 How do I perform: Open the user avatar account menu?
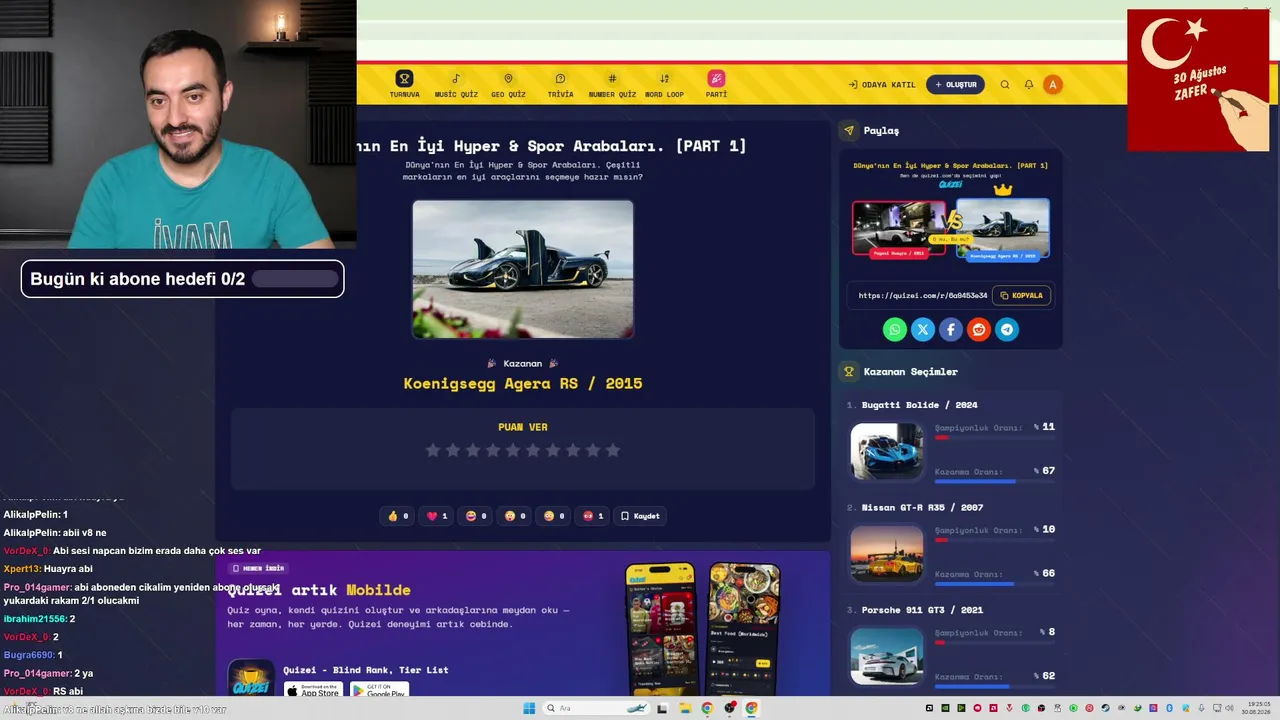1052,85
